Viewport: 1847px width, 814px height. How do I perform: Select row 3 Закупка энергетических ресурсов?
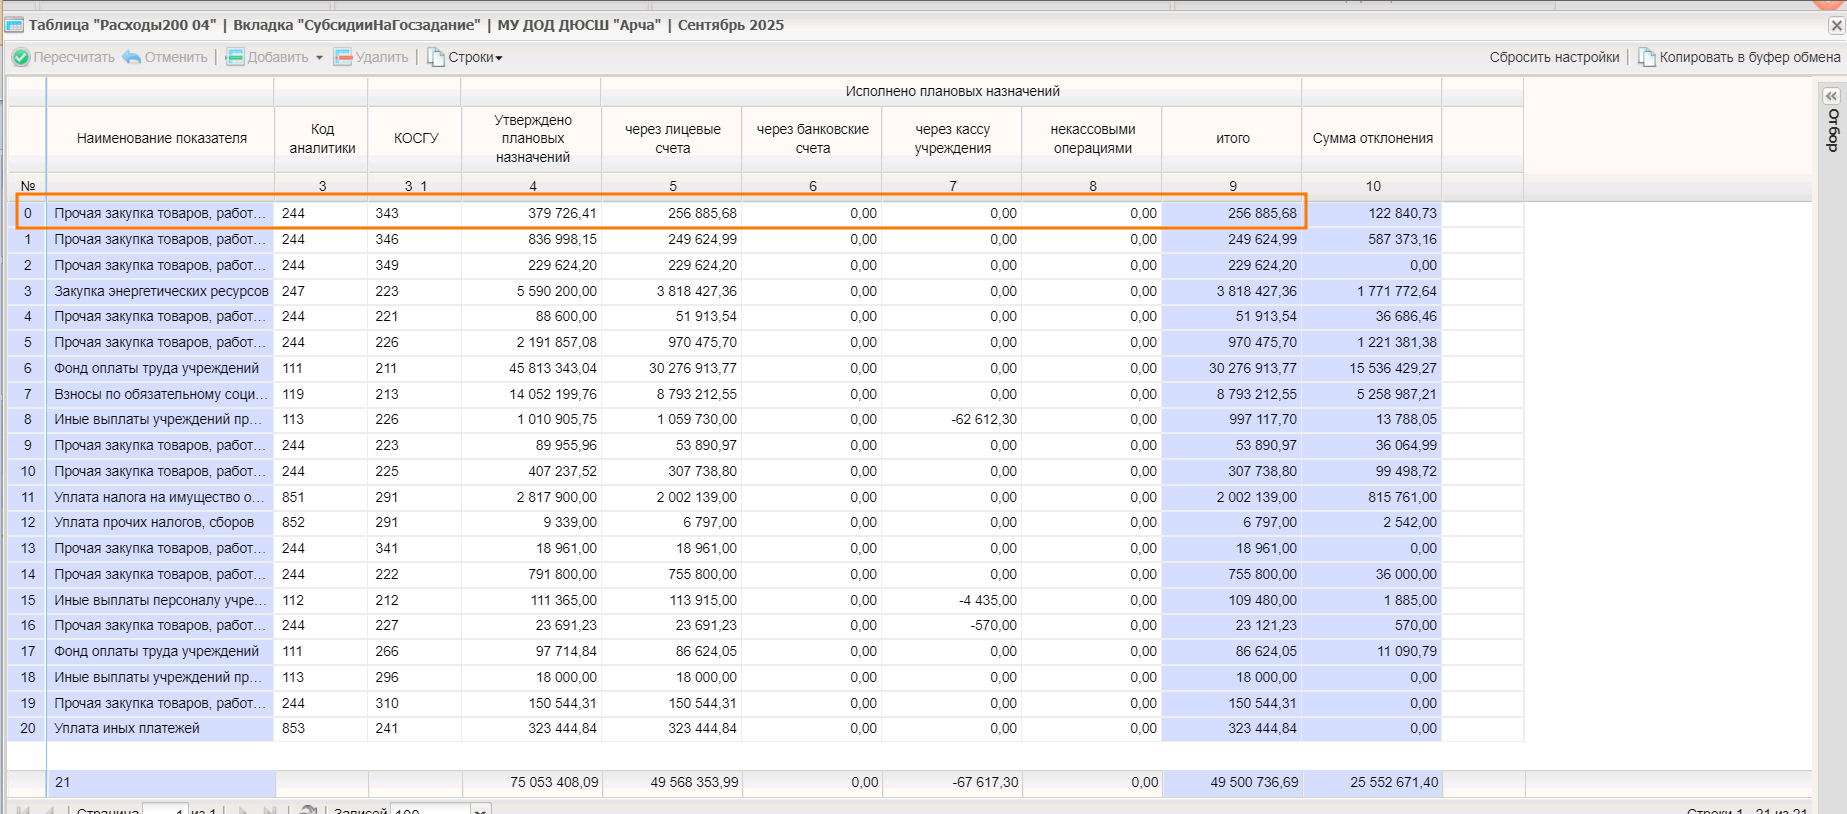coord(161,291)
